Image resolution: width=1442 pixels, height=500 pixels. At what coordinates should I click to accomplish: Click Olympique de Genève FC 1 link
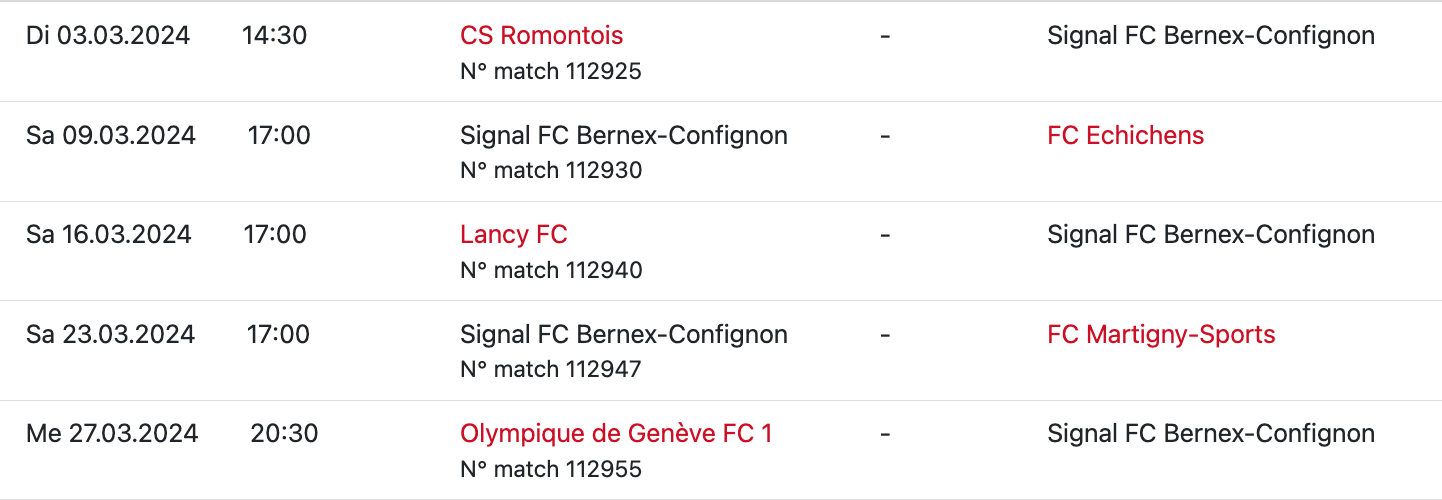click(x=616, y=434)
